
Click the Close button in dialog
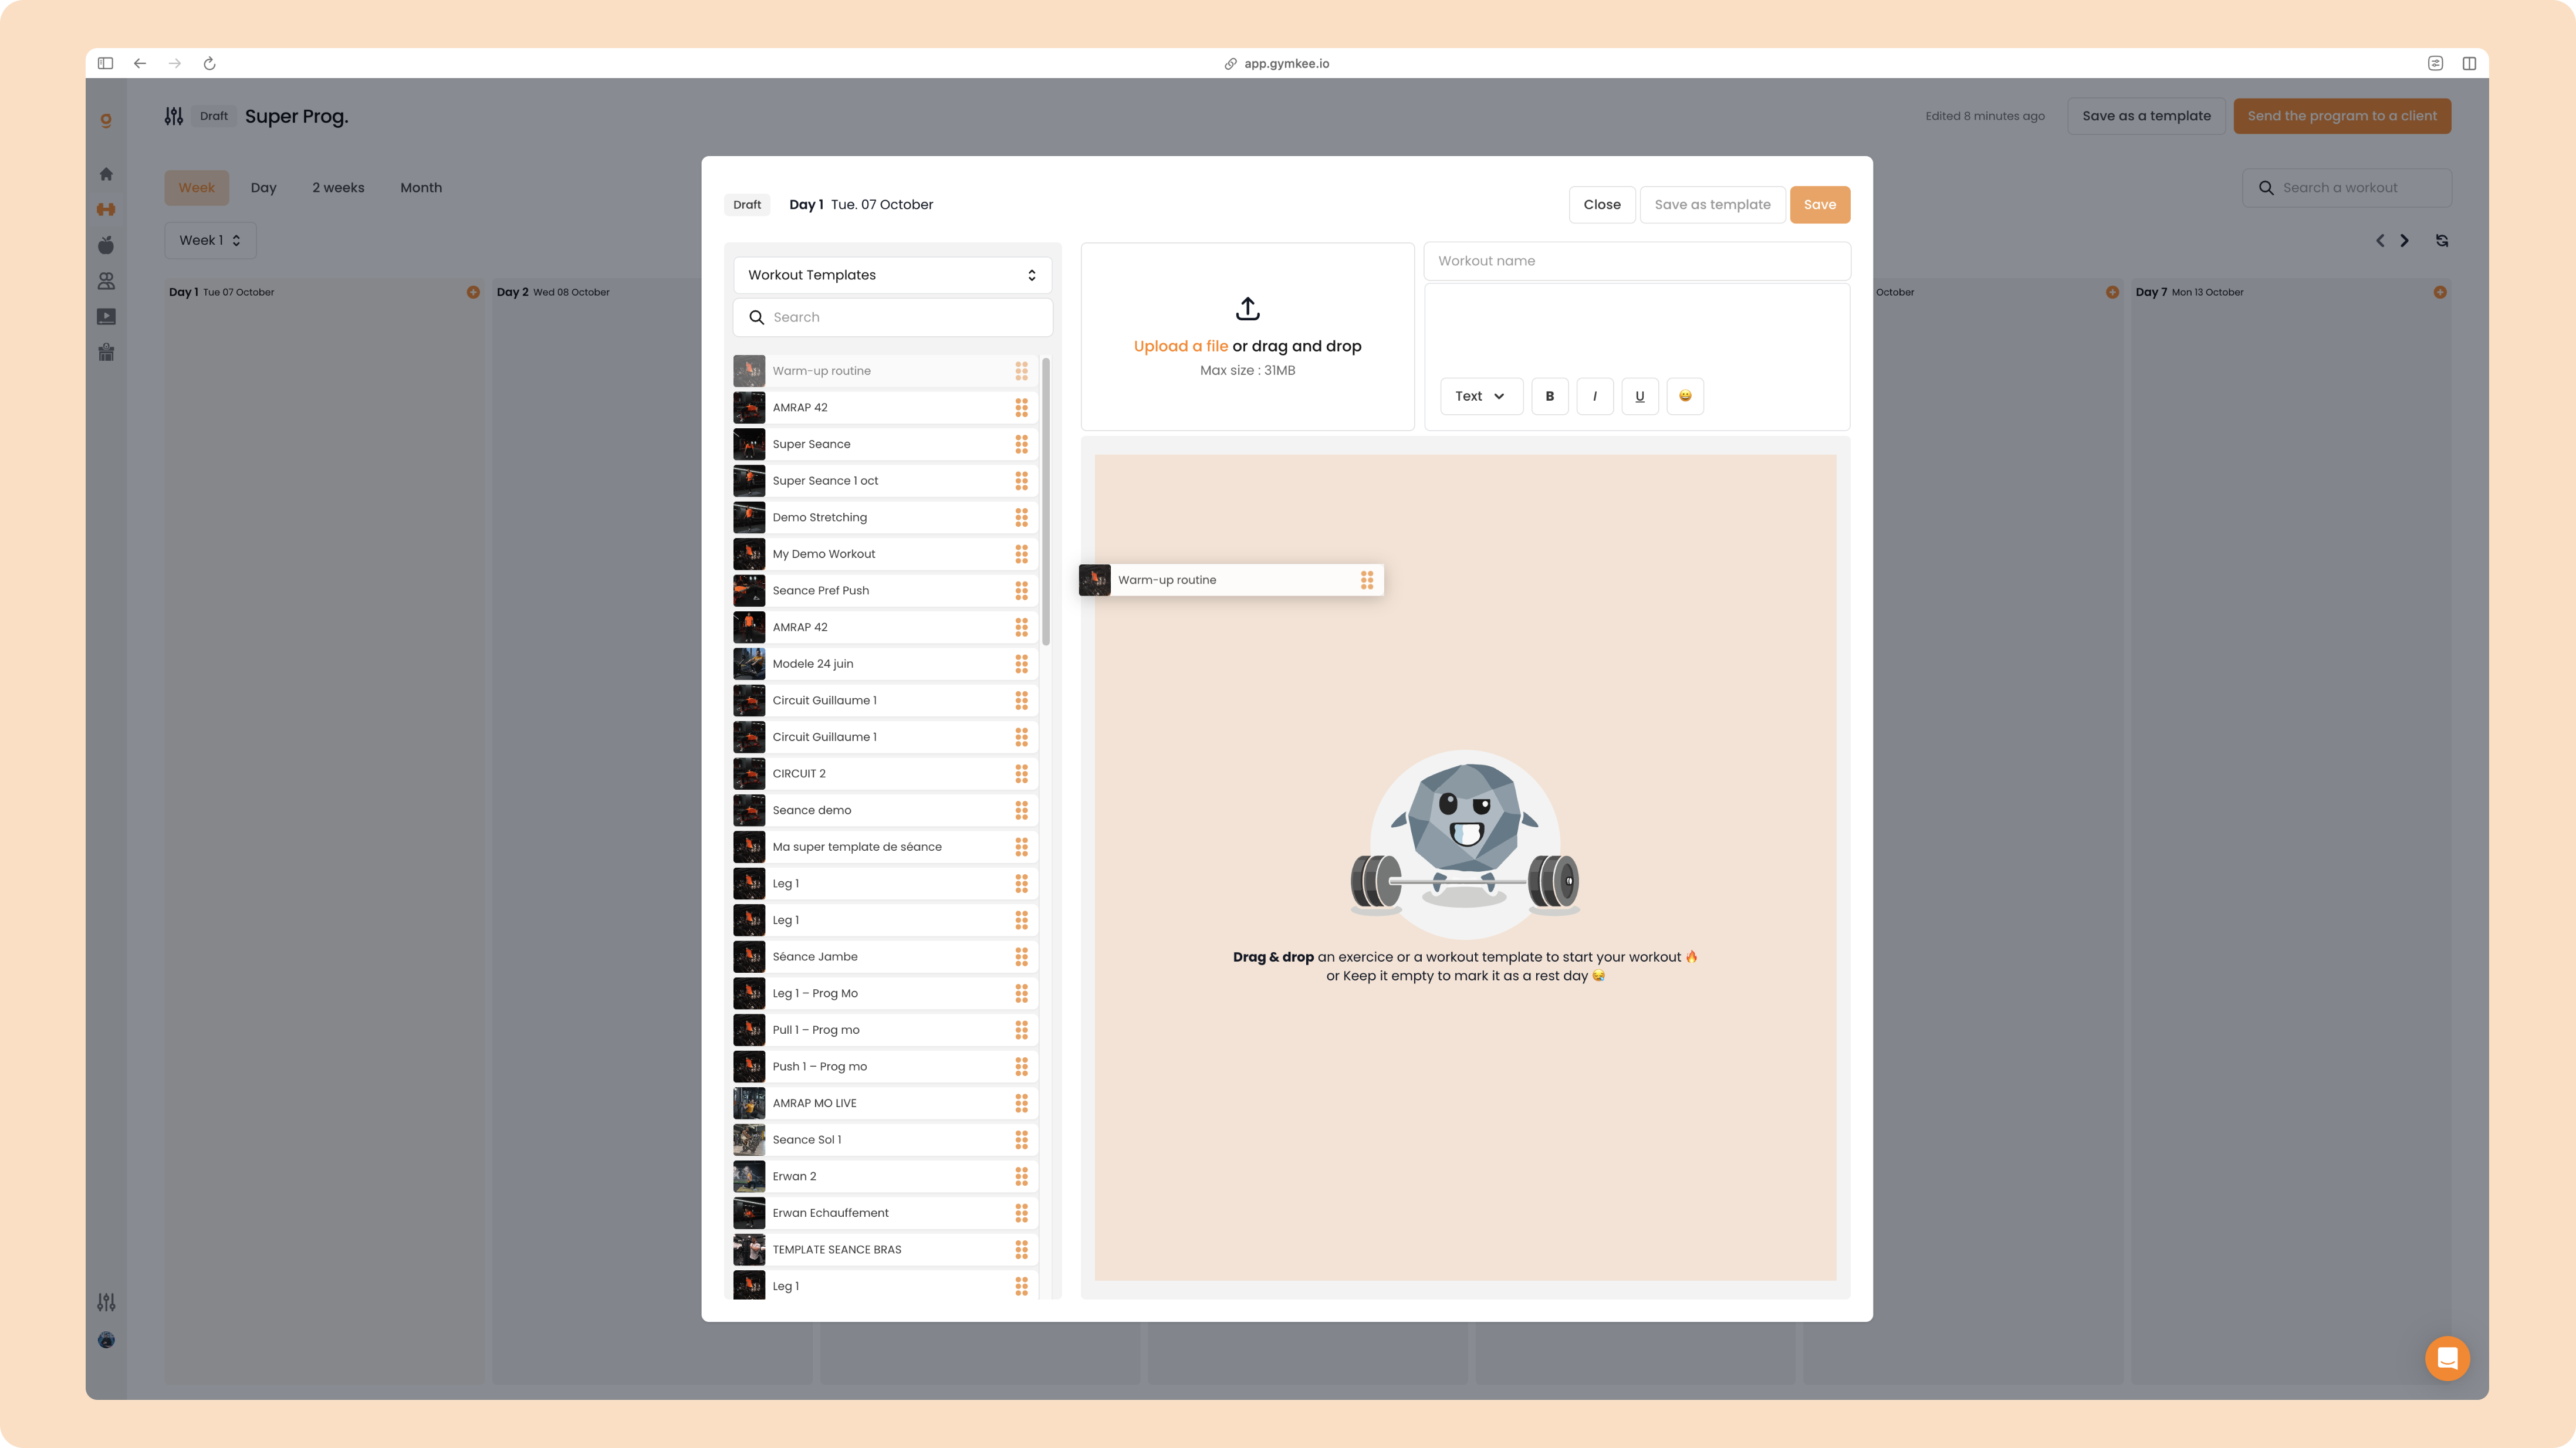coord(1602,205)
